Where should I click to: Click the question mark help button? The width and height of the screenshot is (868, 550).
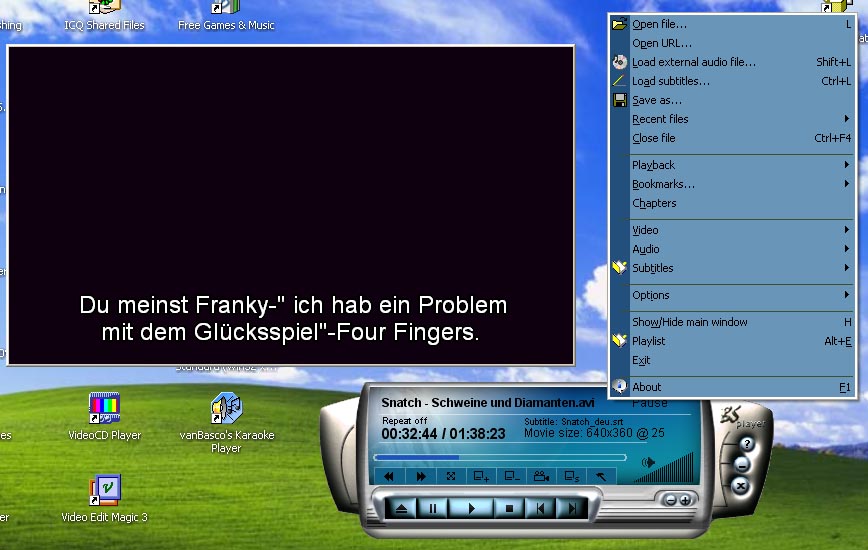[x=747, y=444]
